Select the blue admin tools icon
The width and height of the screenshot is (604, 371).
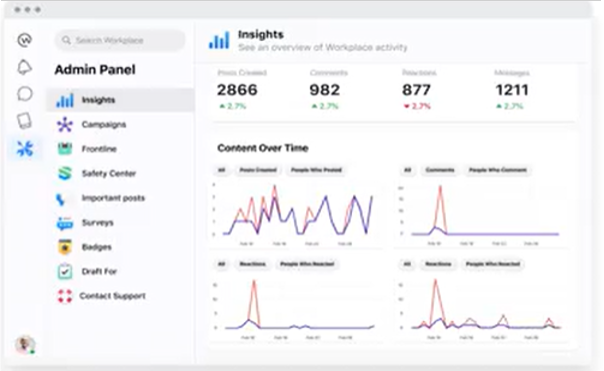[25, 149]
